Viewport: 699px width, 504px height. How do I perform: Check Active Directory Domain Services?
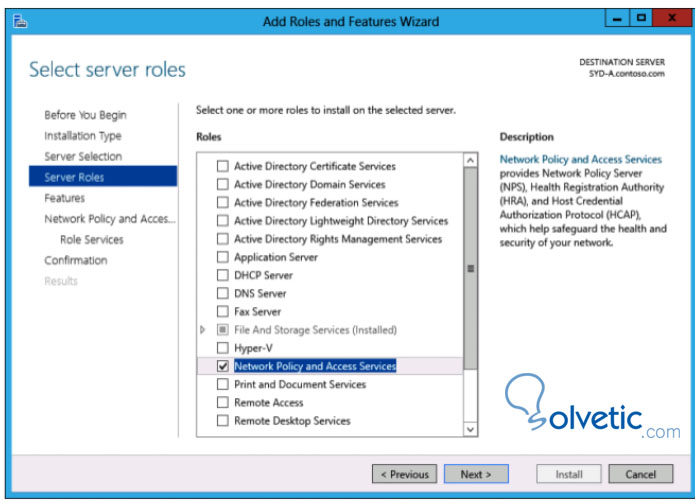tap(222, 184)
